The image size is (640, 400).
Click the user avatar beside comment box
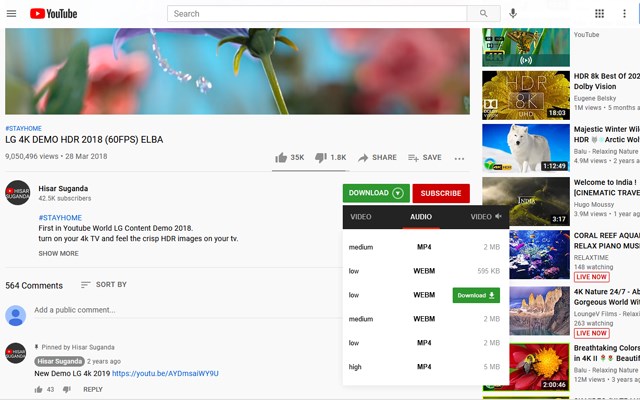16,315
